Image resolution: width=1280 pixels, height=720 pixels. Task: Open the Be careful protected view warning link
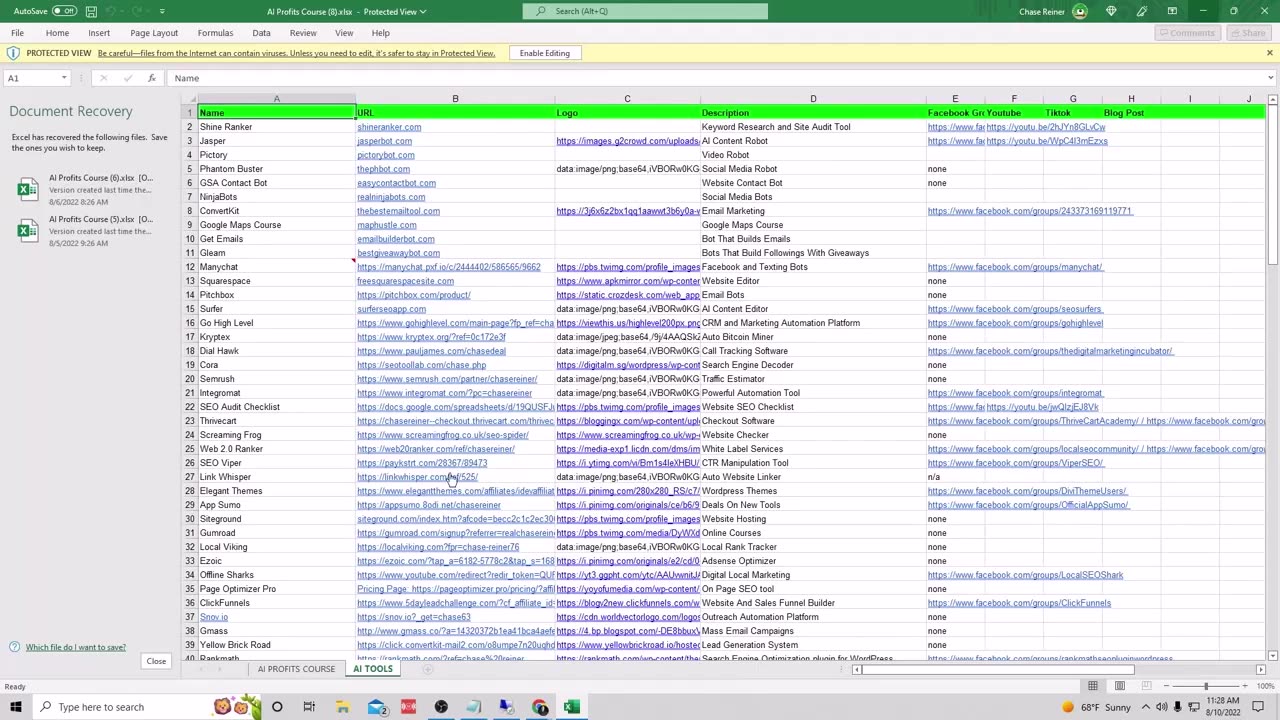(x=296, y=53)
